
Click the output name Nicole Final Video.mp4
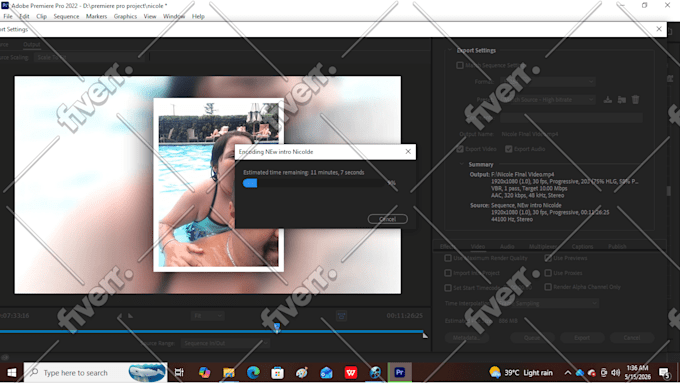(530, 134)
